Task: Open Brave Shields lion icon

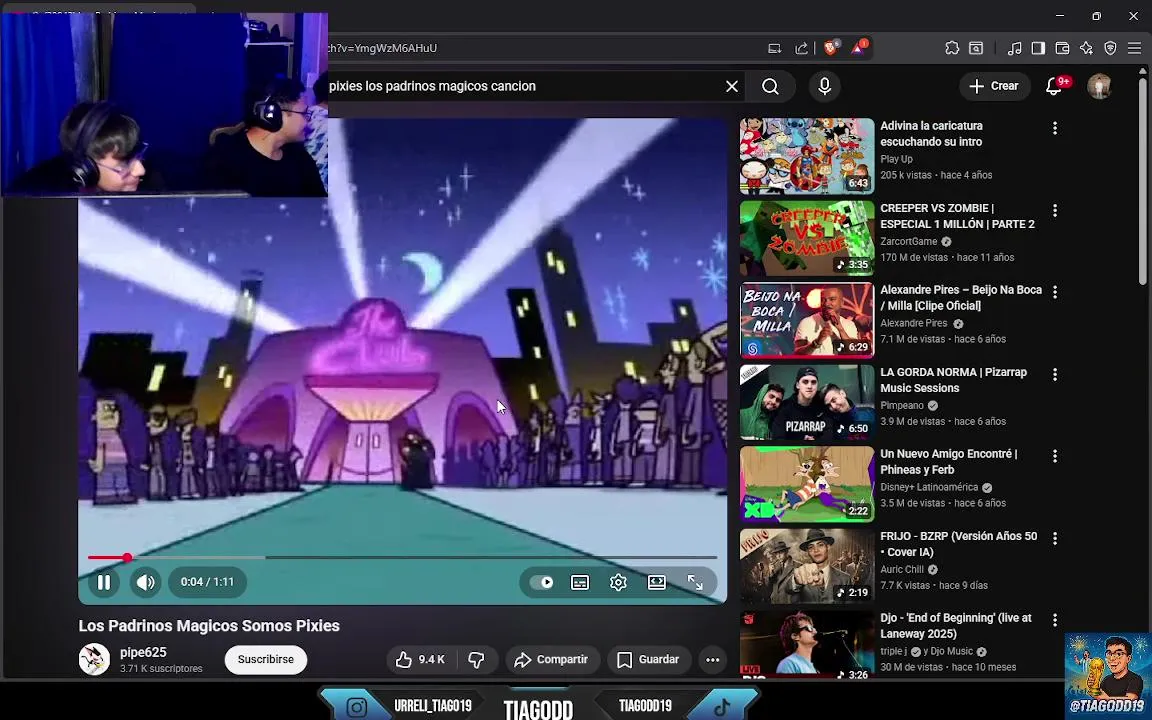Action: tap(831, 48)
